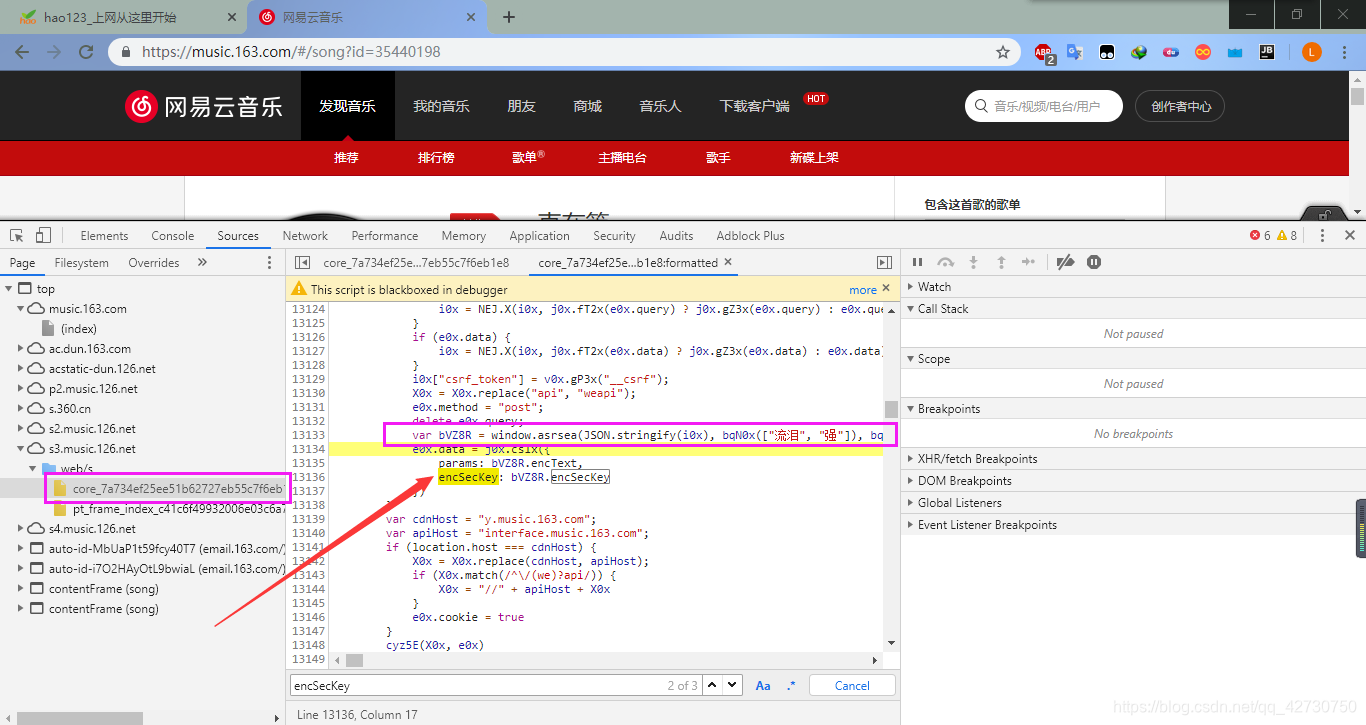The width and height of the screenshot is (1366, 725).
Task: Click the yellow warning count indicator
Action: 1287,236
